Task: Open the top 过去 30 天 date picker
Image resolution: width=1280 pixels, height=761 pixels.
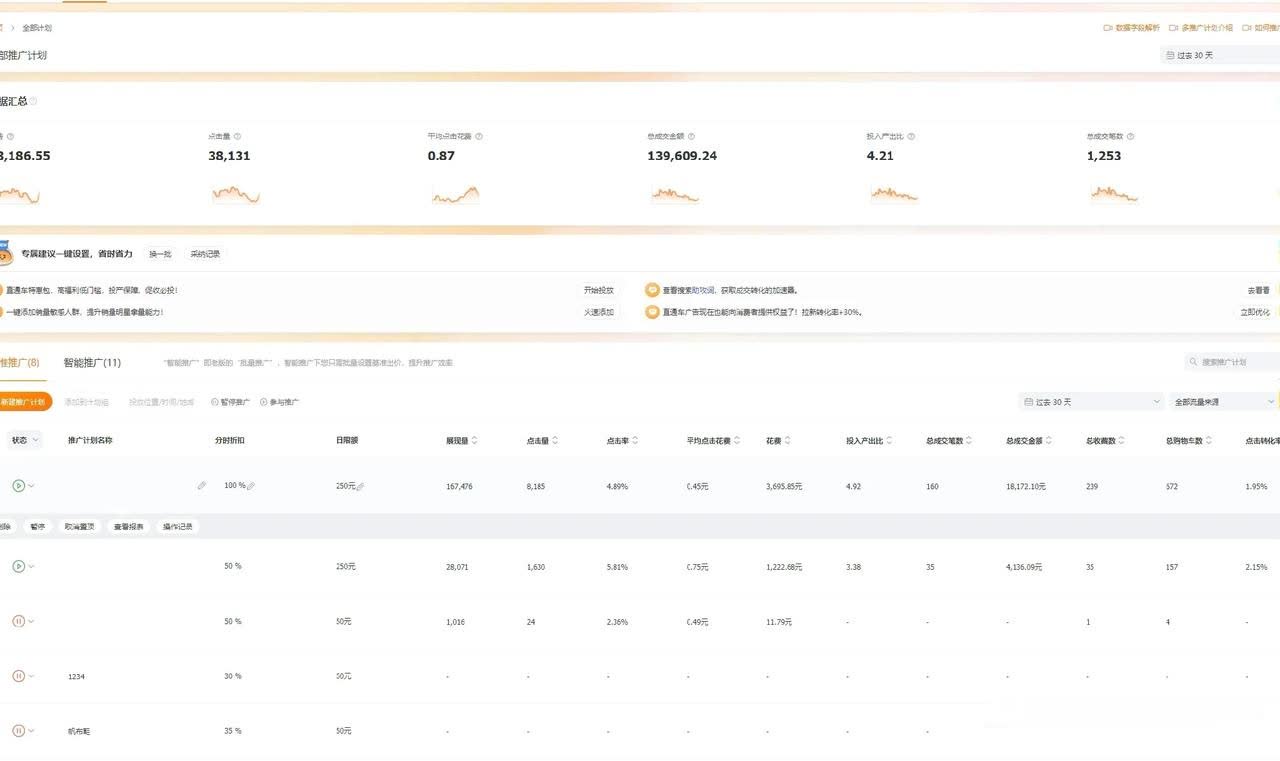Action: 1220,55
